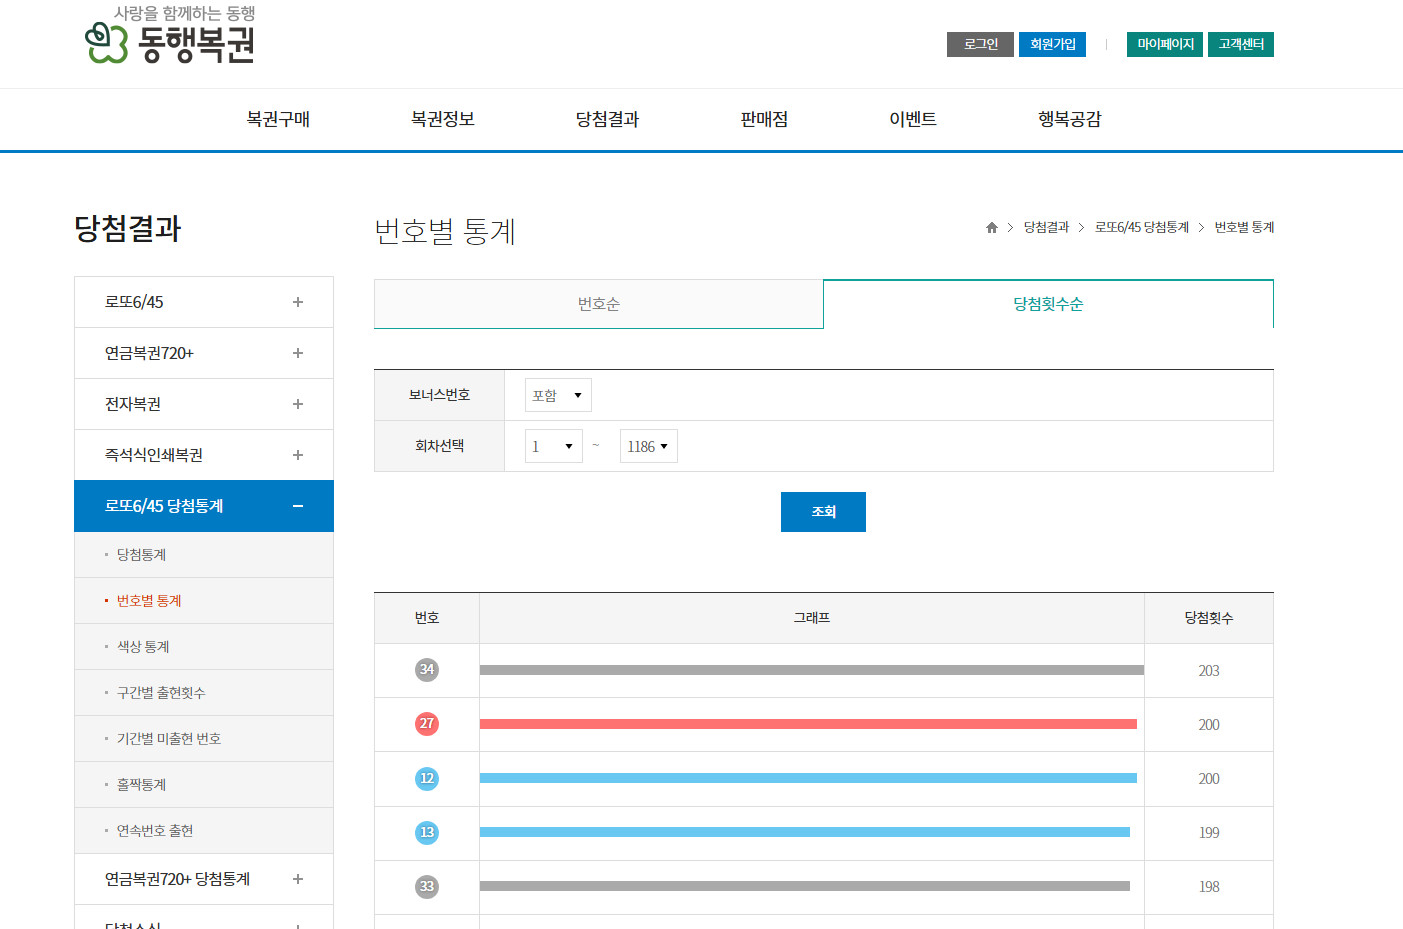Click number ball 34
Viewport: 1403px width, 929px height.
point(427,670)
